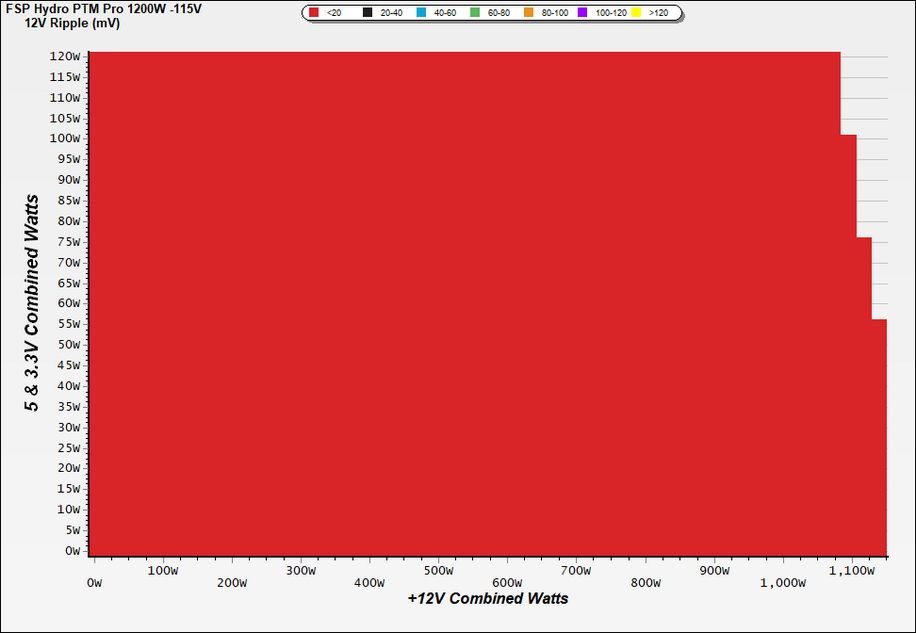916x633 pixels.
Task: Click the '80W' y-axis label
Action: [68, 221]
